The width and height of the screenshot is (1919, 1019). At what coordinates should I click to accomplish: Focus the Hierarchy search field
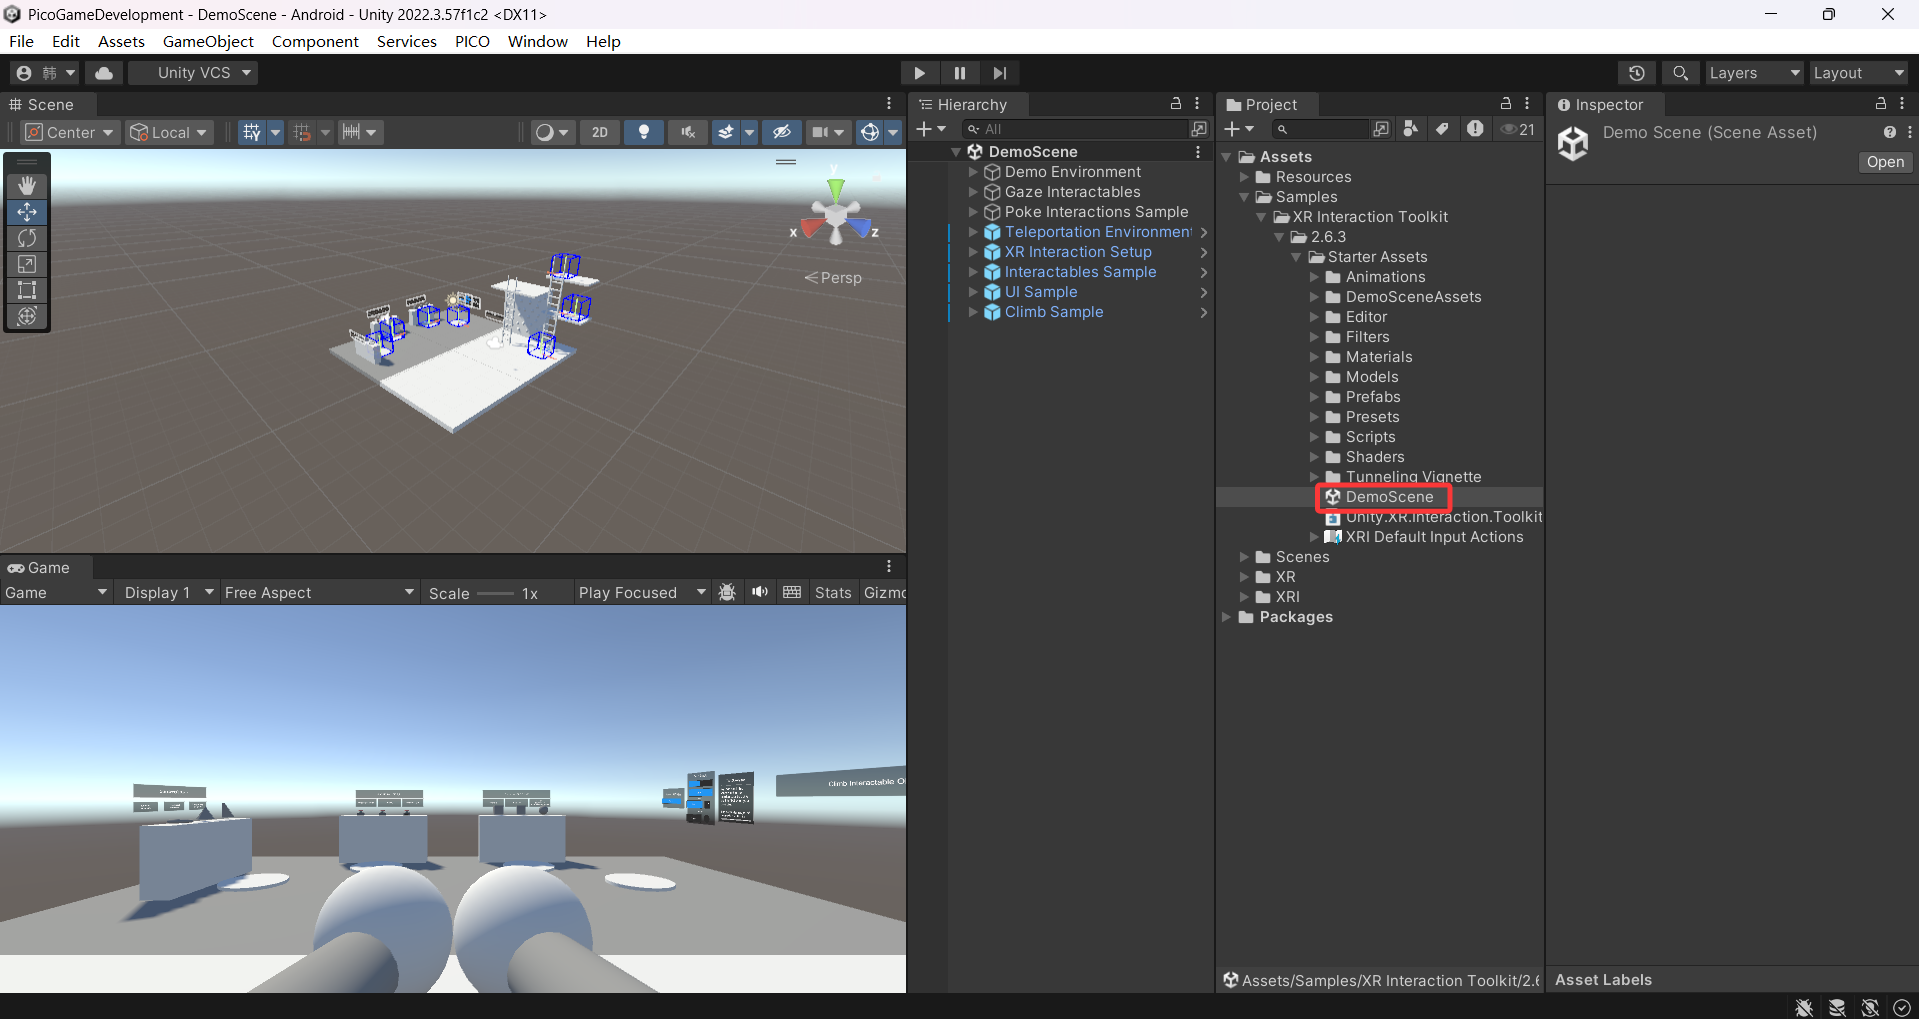[1075, 129]
